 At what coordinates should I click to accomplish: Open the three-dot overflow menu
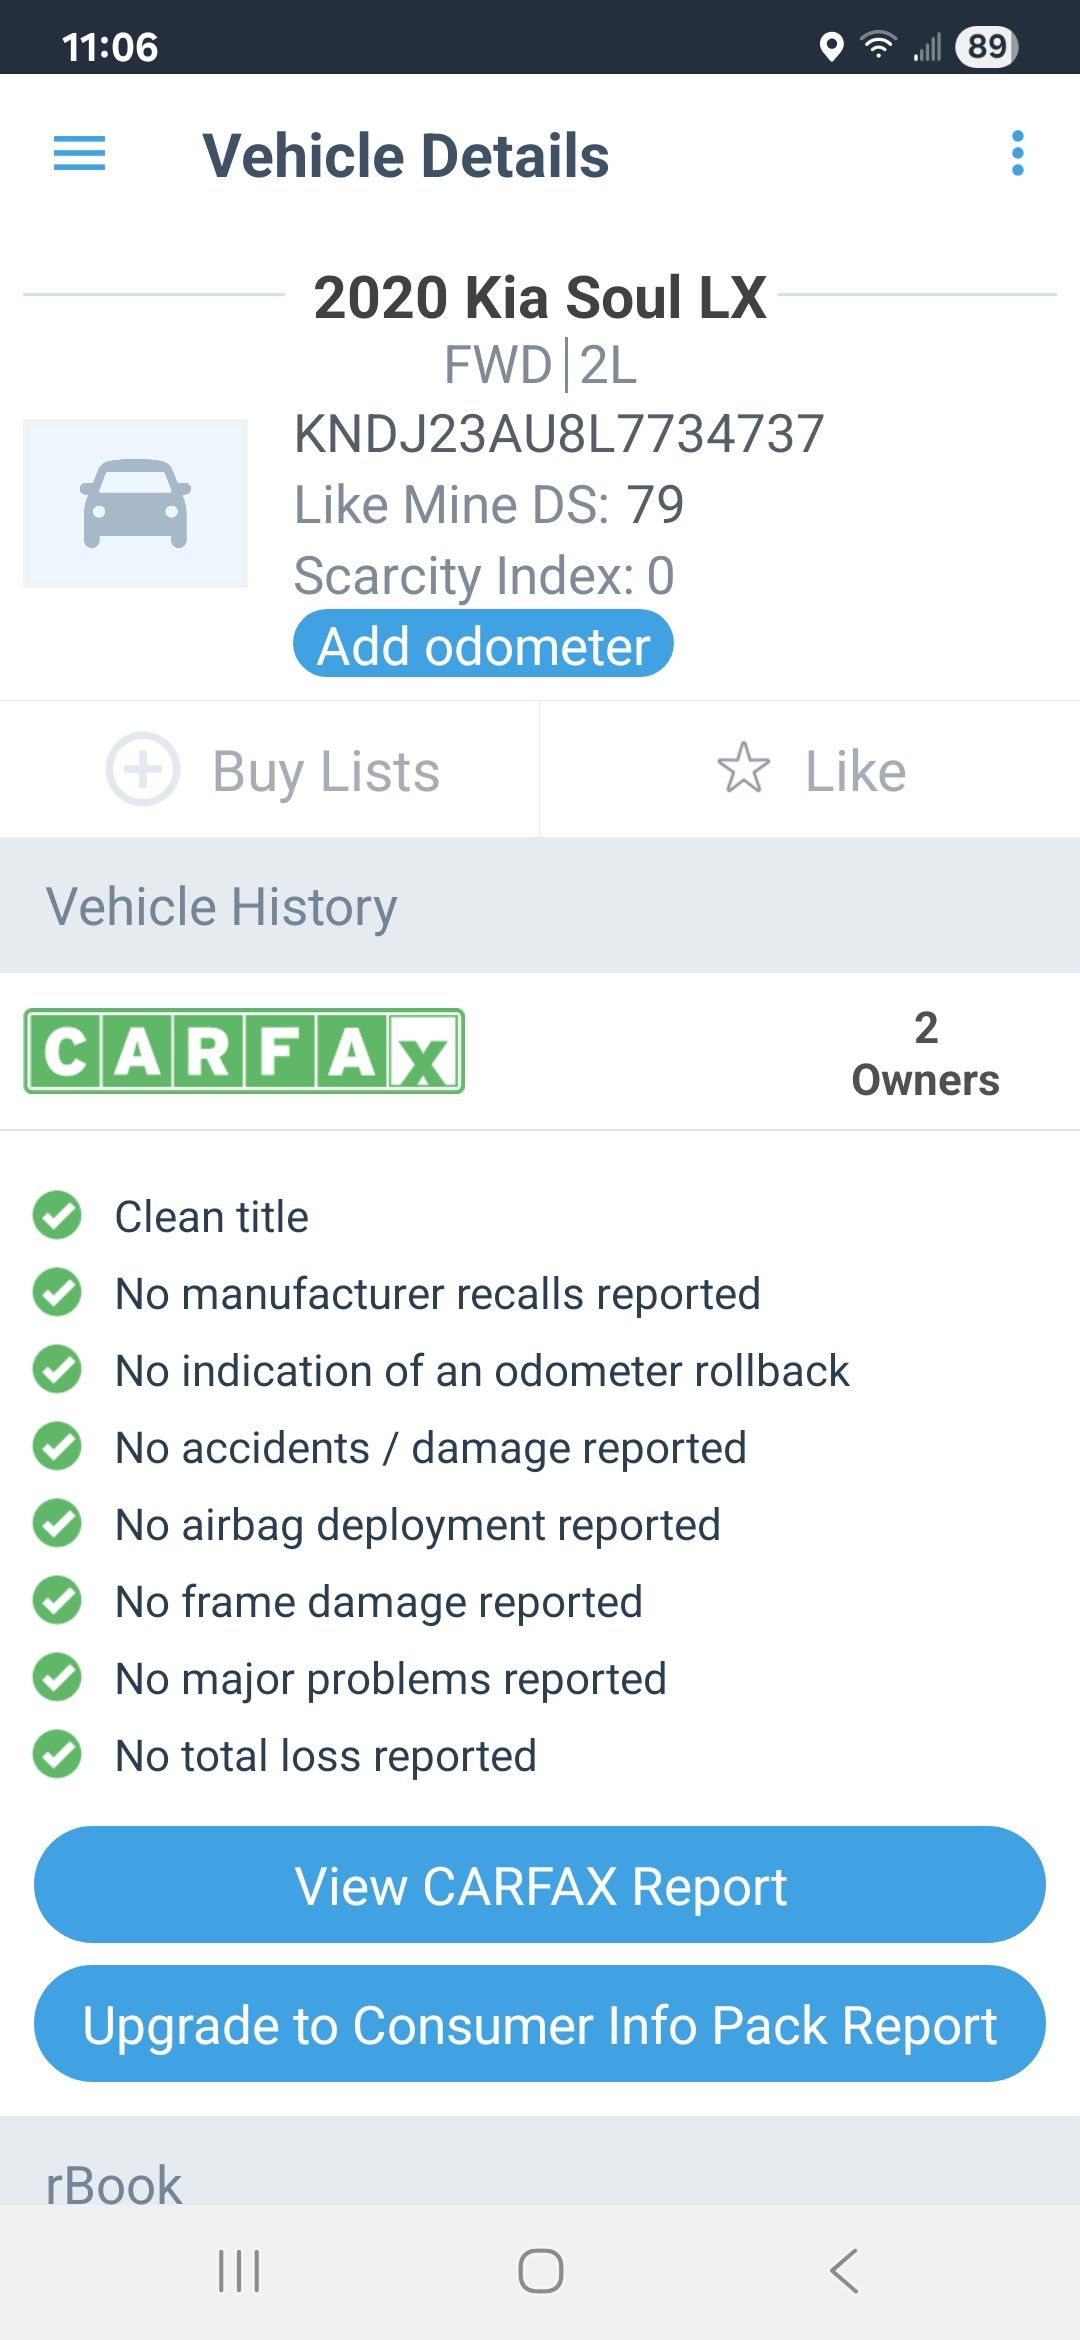point(1017,154)
